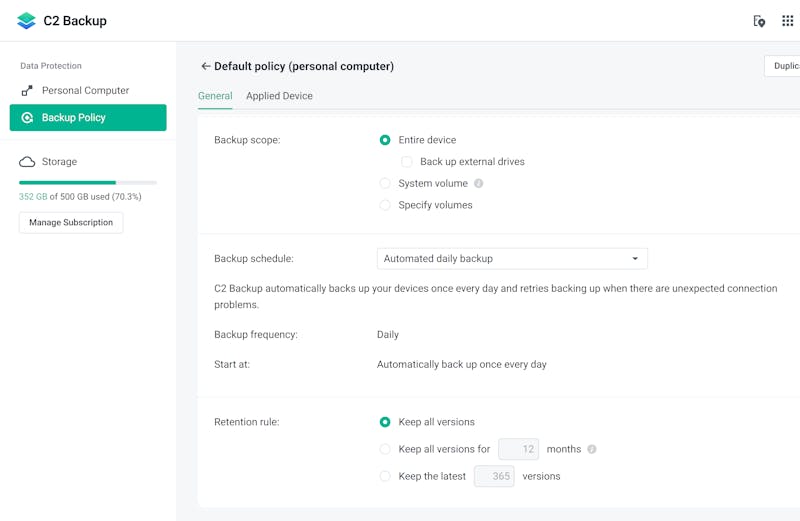
Task: Click the Personal Computer sidebar icon
Action: [x=27, y=90]
